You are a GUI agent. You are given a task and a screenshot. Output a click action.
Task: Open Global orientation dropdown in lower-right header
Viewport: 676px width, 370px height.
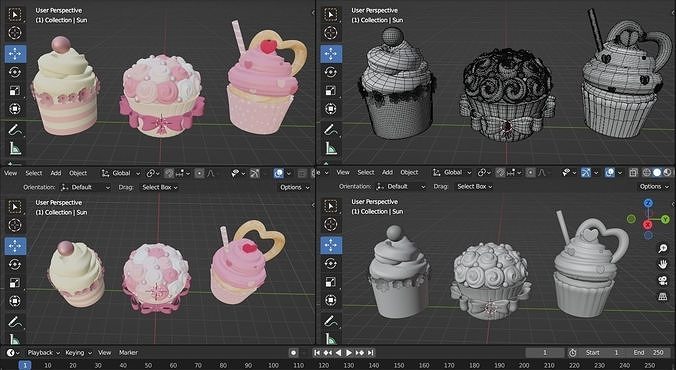click(x=452, y=172)
